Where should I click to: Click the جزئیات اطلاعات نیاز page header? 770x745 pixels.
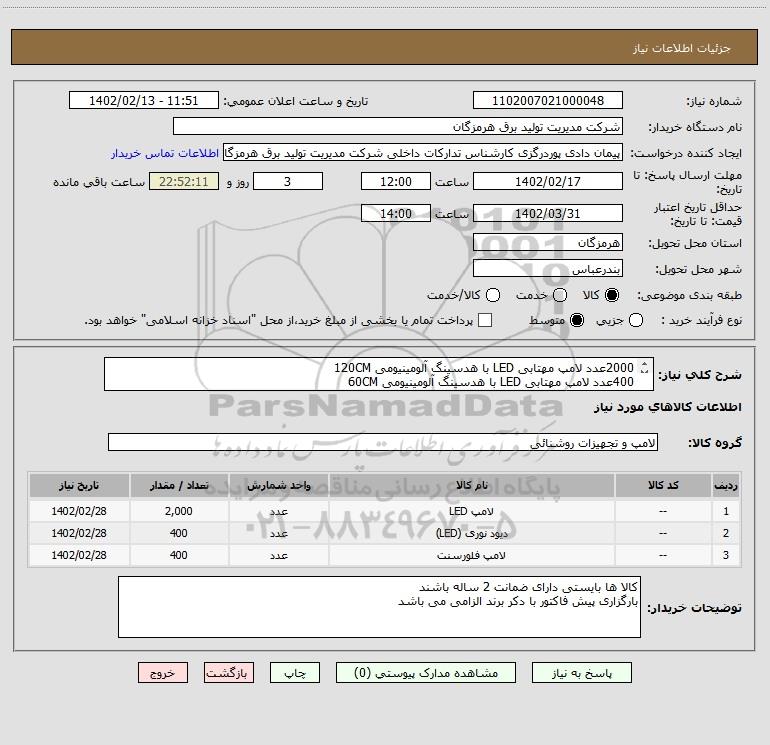[682, 48]
